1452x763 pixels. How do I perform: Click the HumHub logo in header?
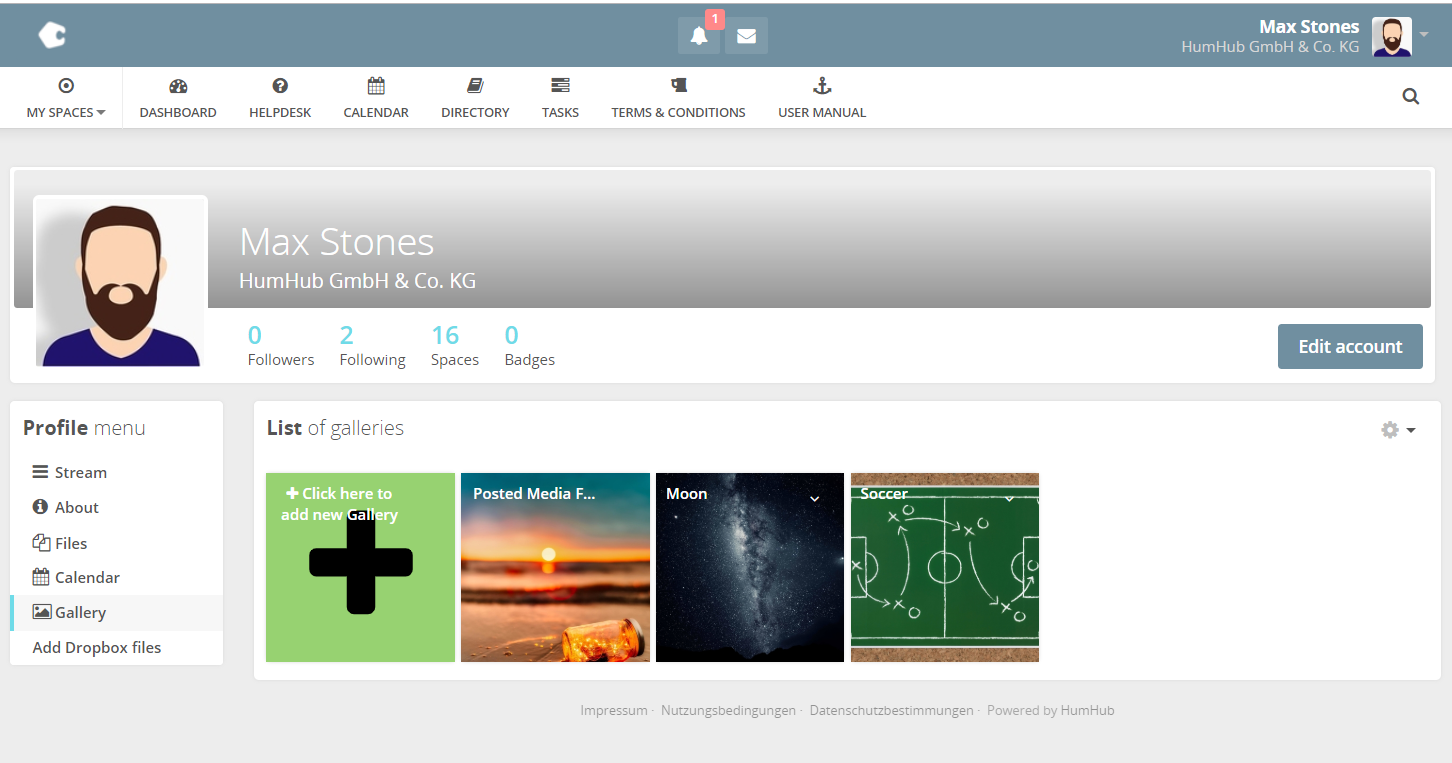pyautogui.click(x=52, y=35)
